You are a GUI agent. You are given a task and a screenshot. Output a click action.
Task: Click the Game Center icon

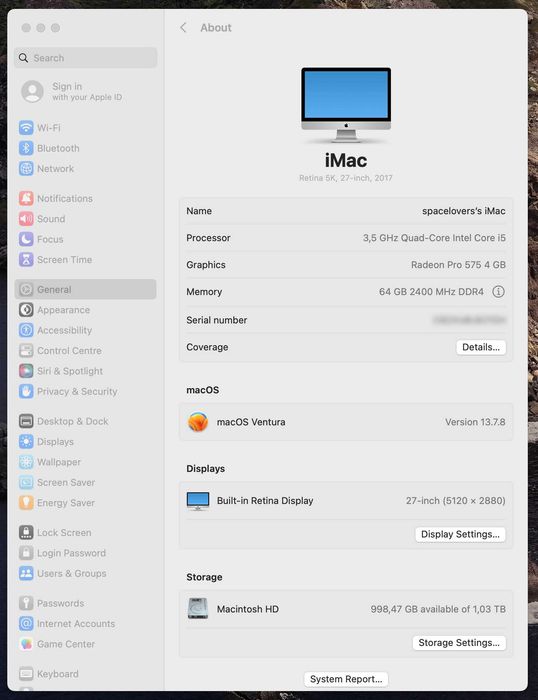(x=26, y=644)
